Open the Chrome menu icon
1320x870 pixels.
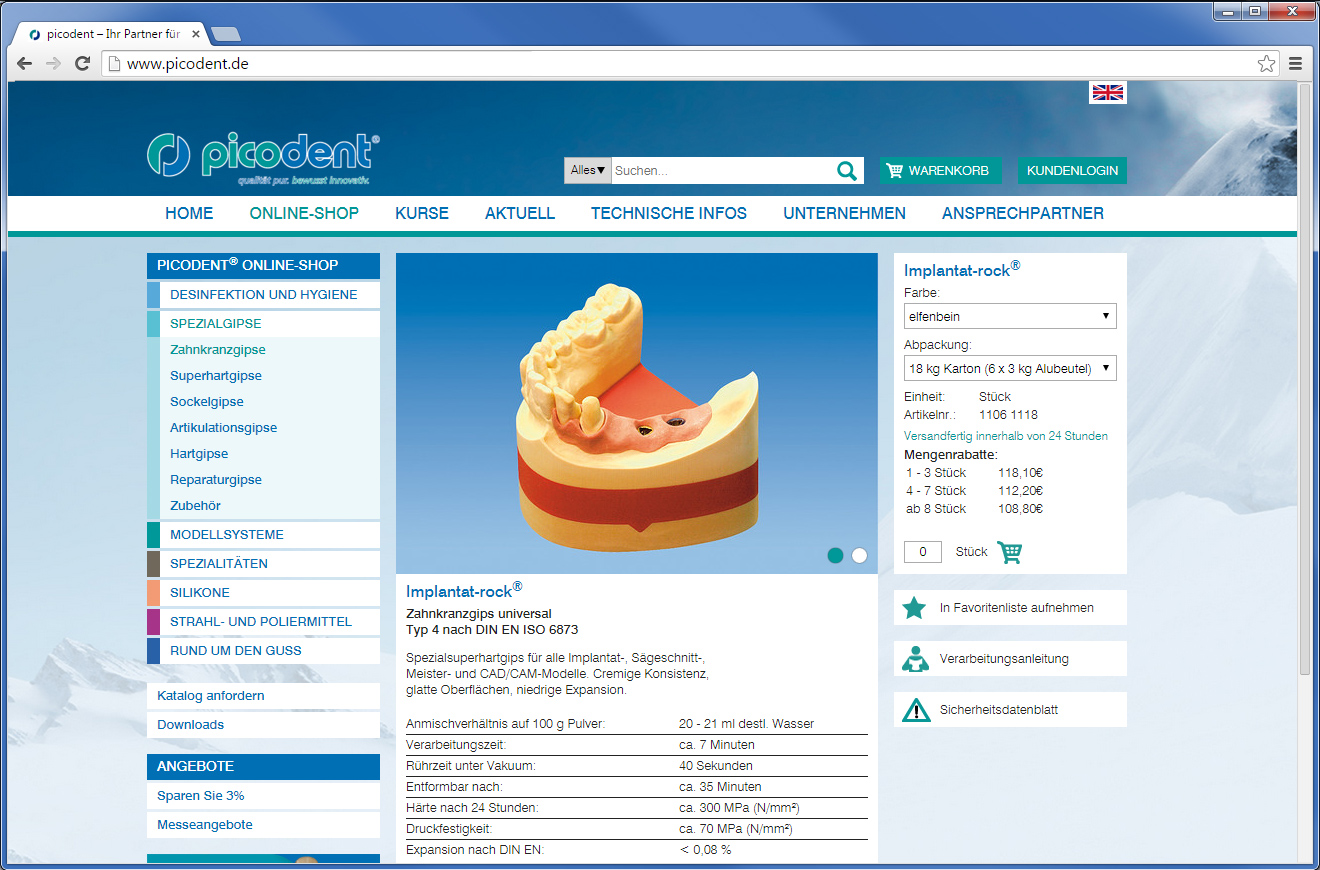click(1295, 64)
